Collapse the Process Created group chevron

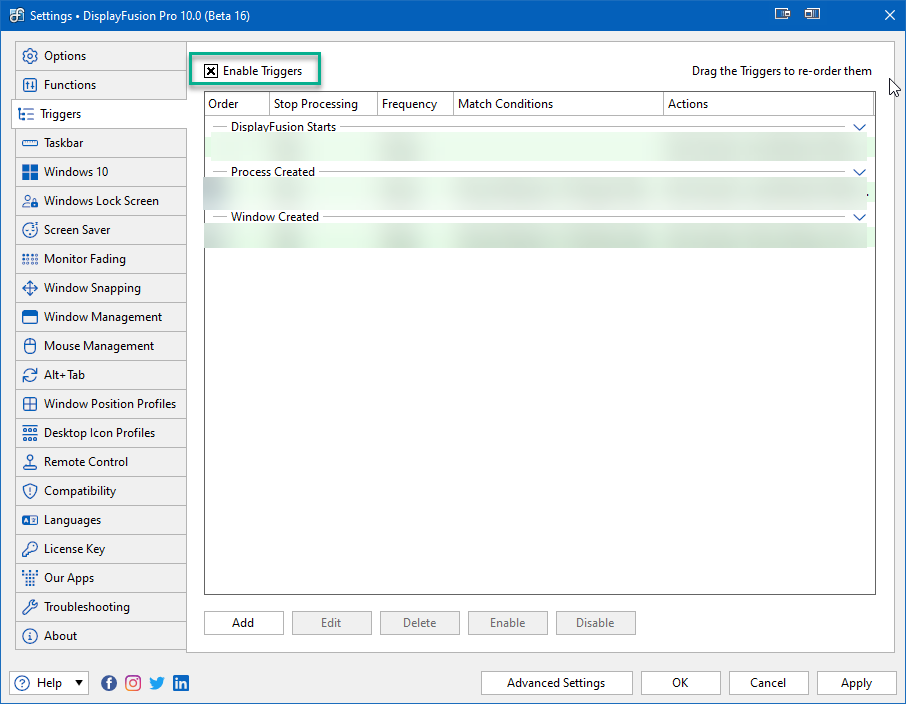tap(859, 172)
